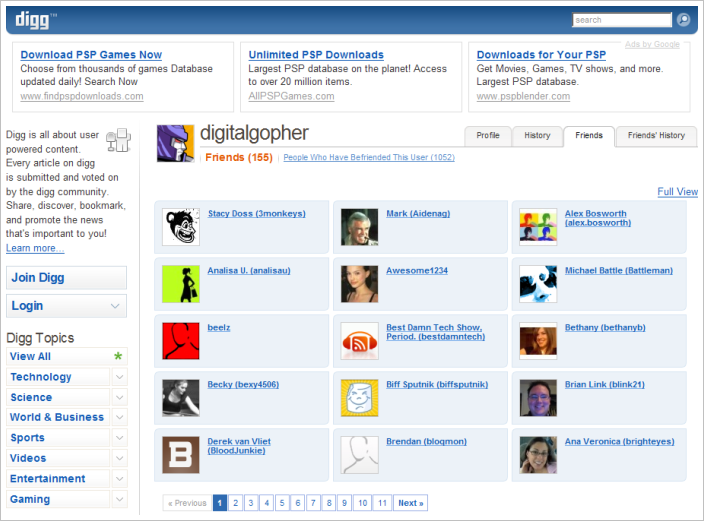Viewport: 704px width, 521px height.
Task: Click Biff Sputnik yellow face avatar
Action: (359, 398)
